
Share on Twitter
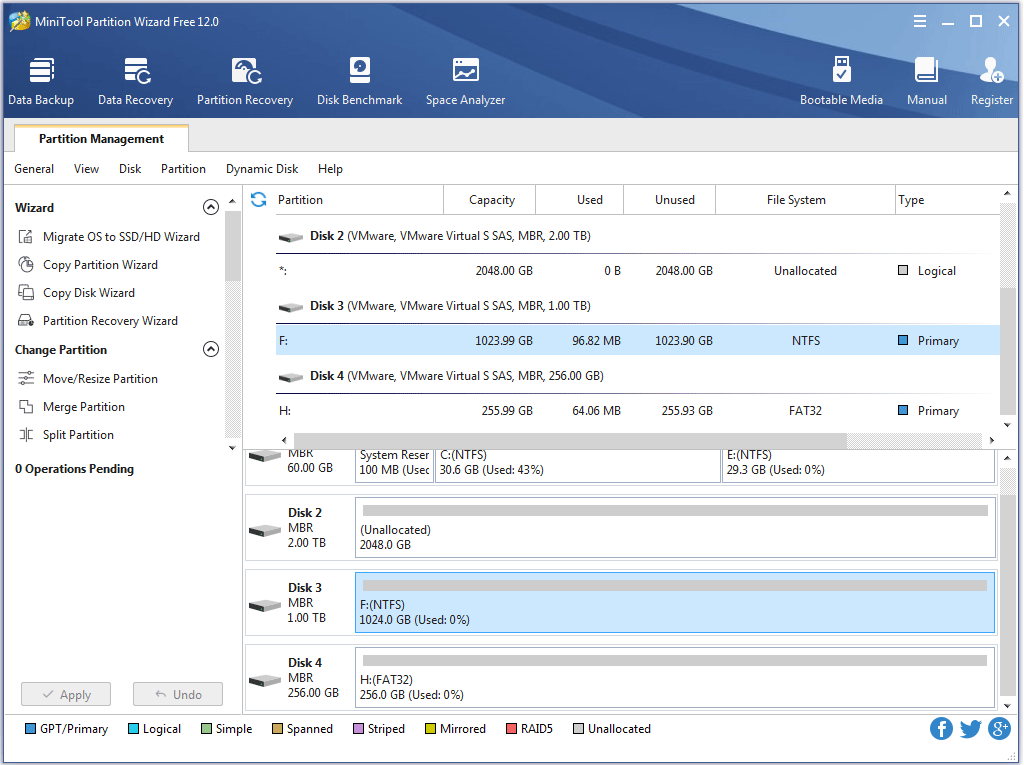970,728
